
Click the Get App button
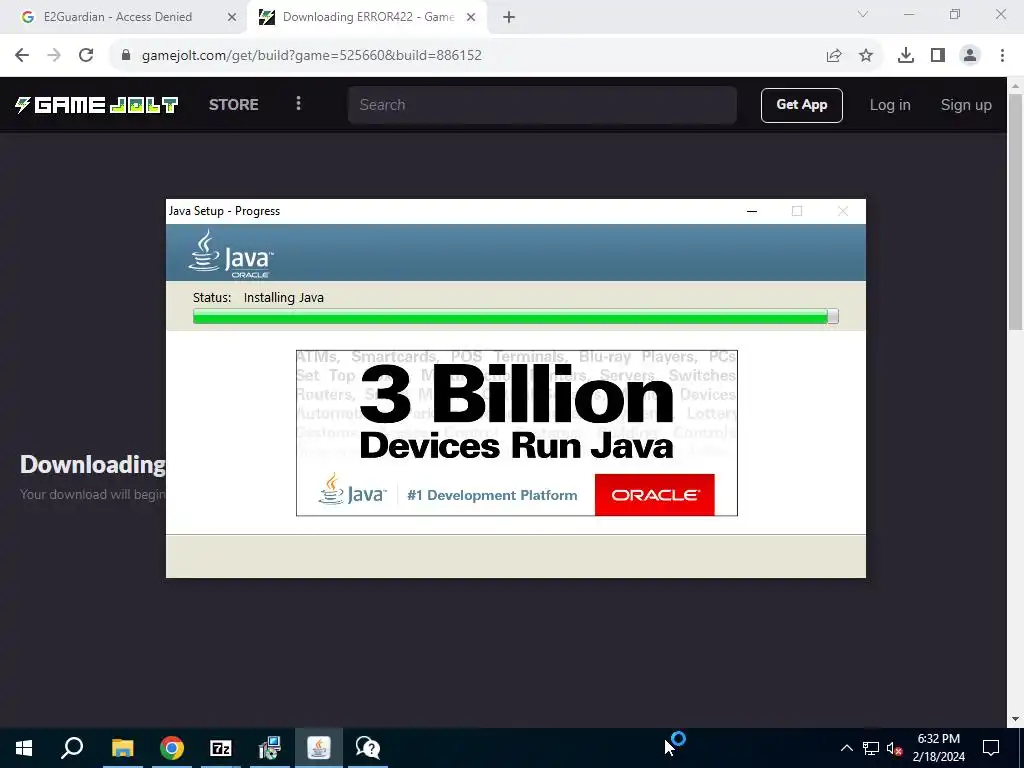[801, 105]
